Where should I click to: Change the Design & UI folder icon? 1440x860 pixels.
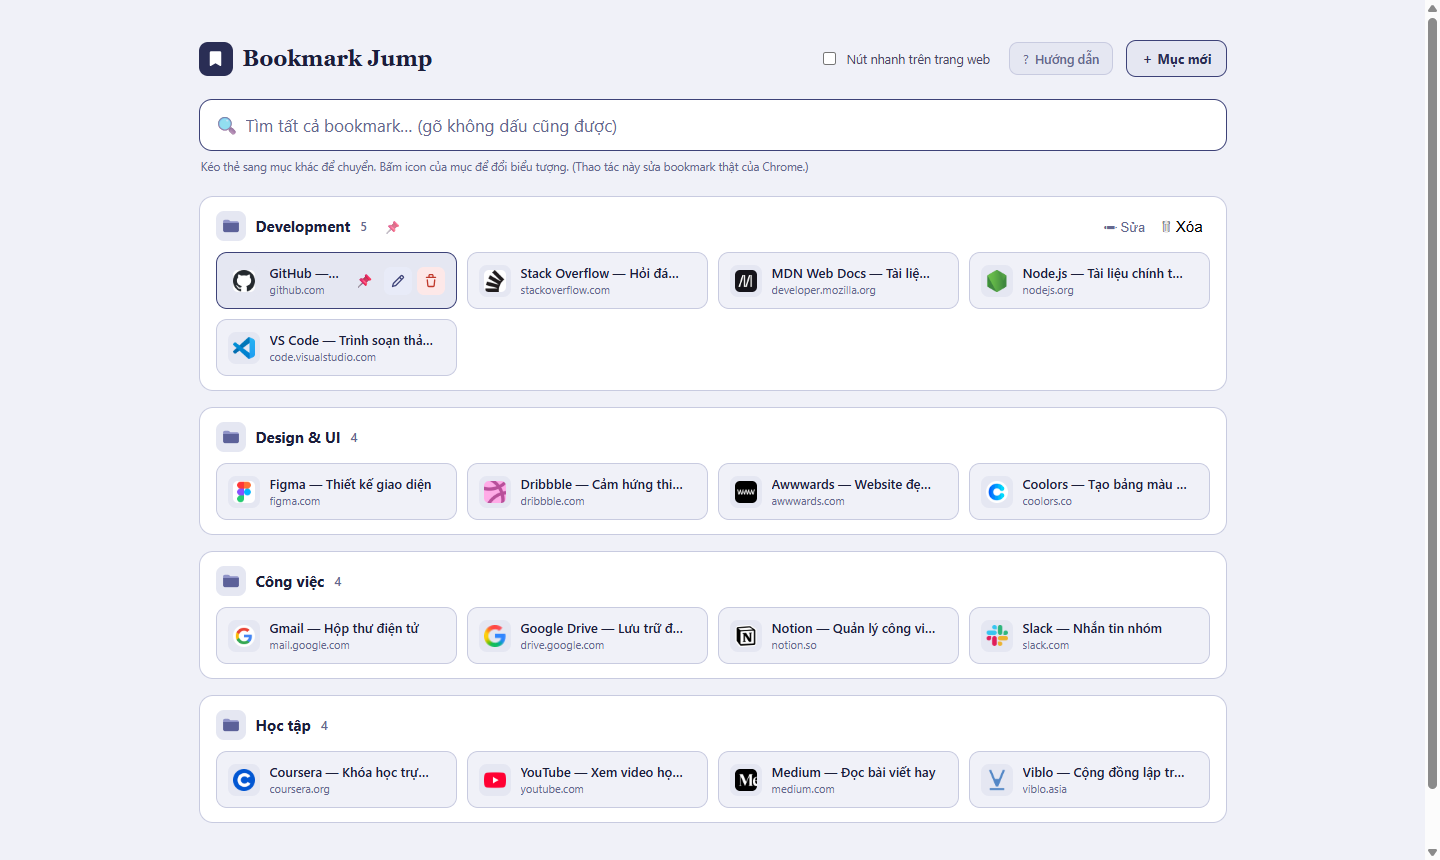tap(231, 437)
